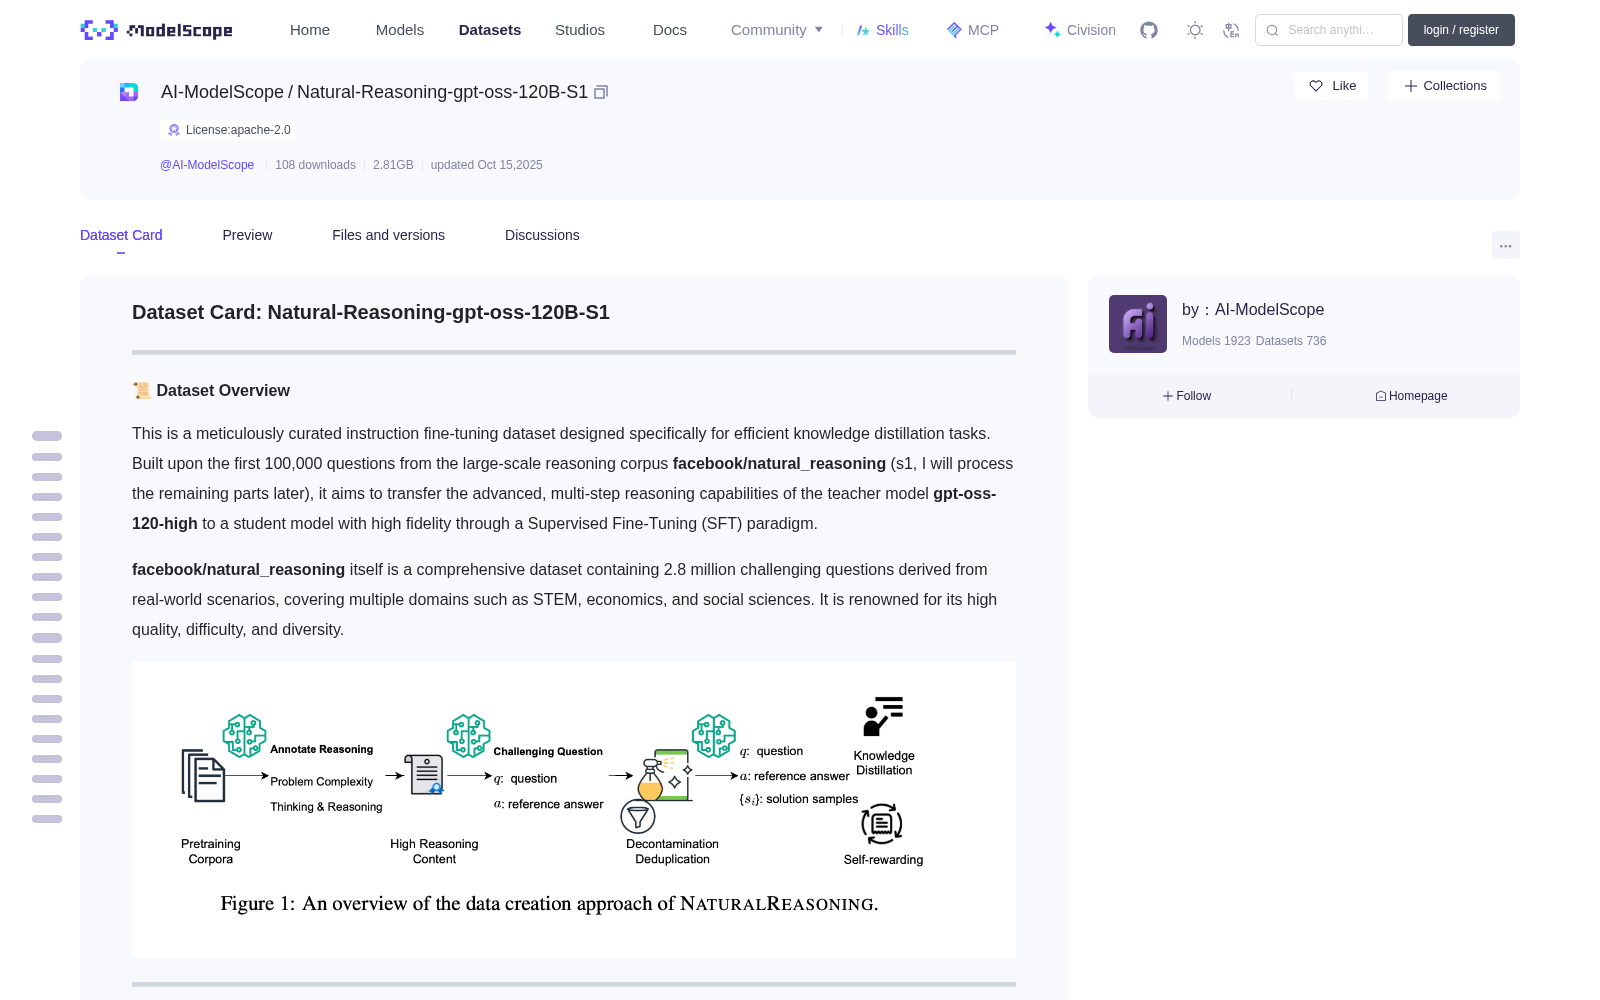Image resolution: width=1600 pixels, height=1000 pixels.
Task: Open the MCP page
Action: point(973,30)
